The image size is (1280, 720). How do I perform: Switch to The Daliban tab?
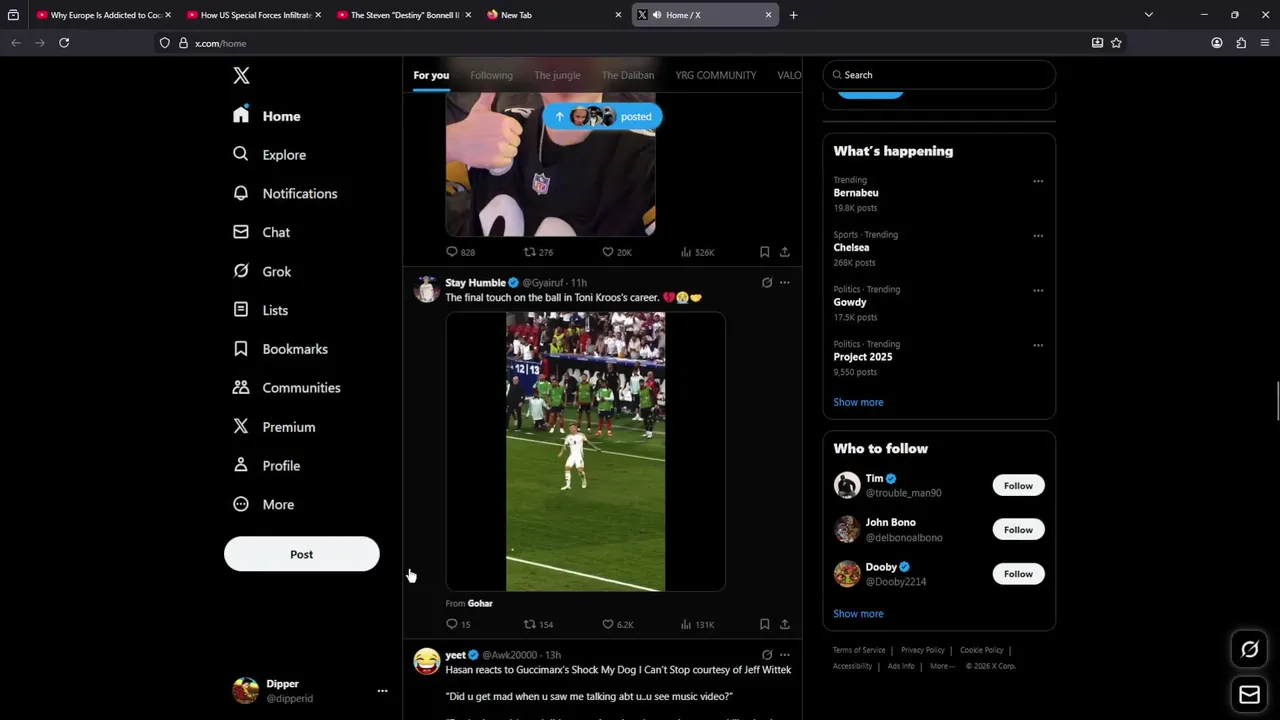(x=628, y=75)
